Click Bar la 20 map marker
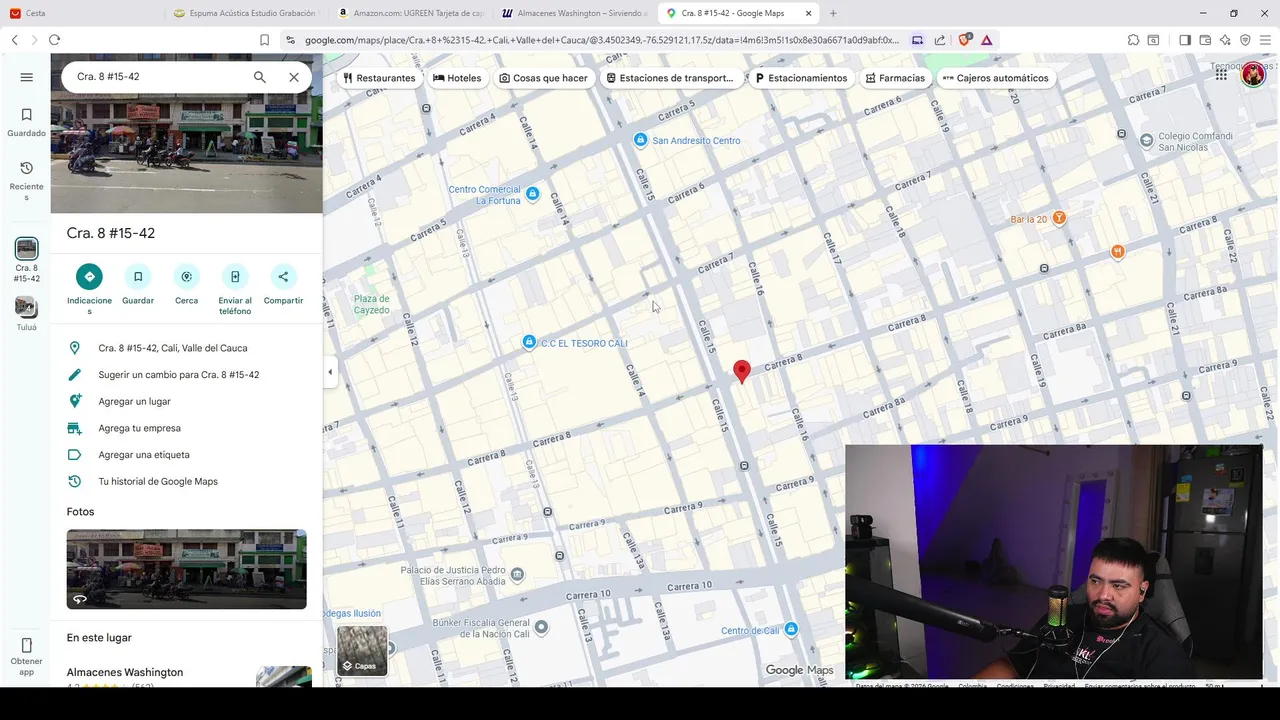The image size is (1280, 720). (x=1059, y=218)
